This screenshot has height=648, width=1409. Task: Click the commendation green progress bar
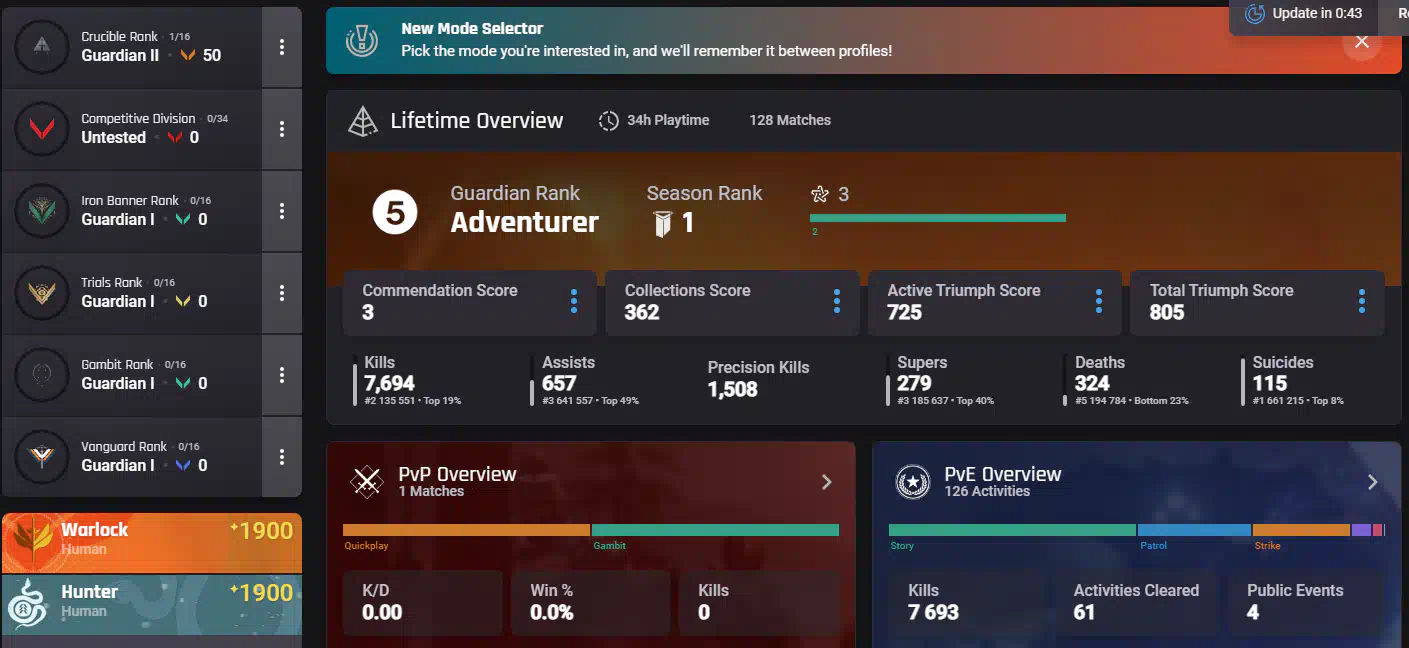pos(938,217)
